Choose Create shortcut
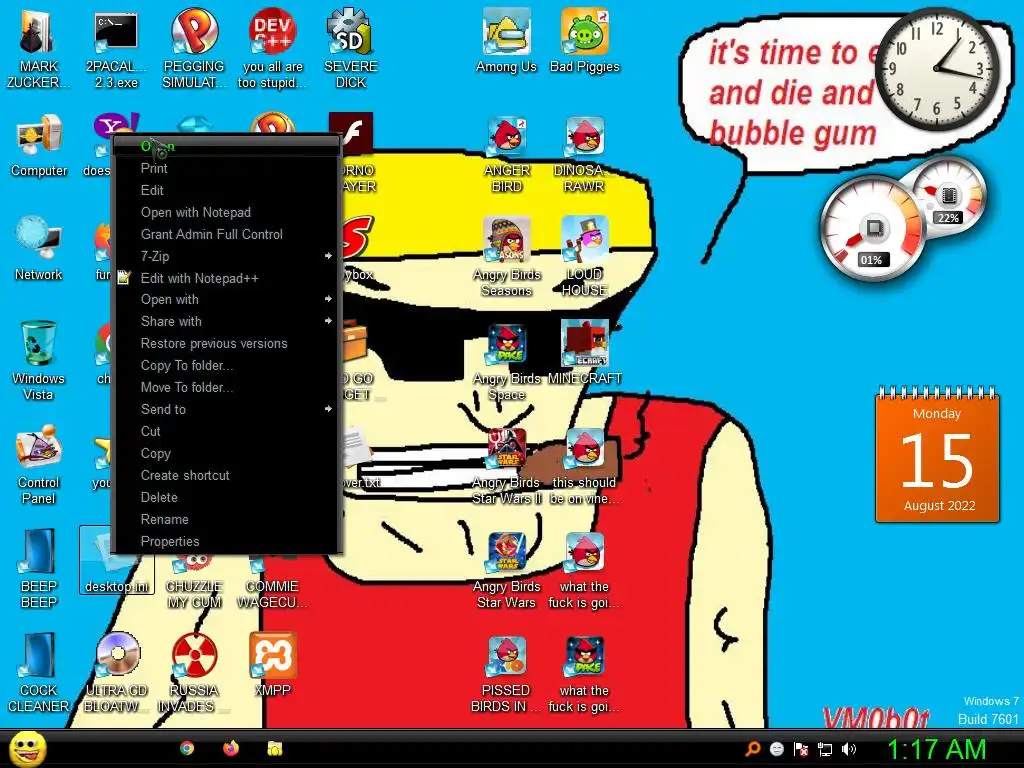 pyautogui.click(x=226, y=475)
